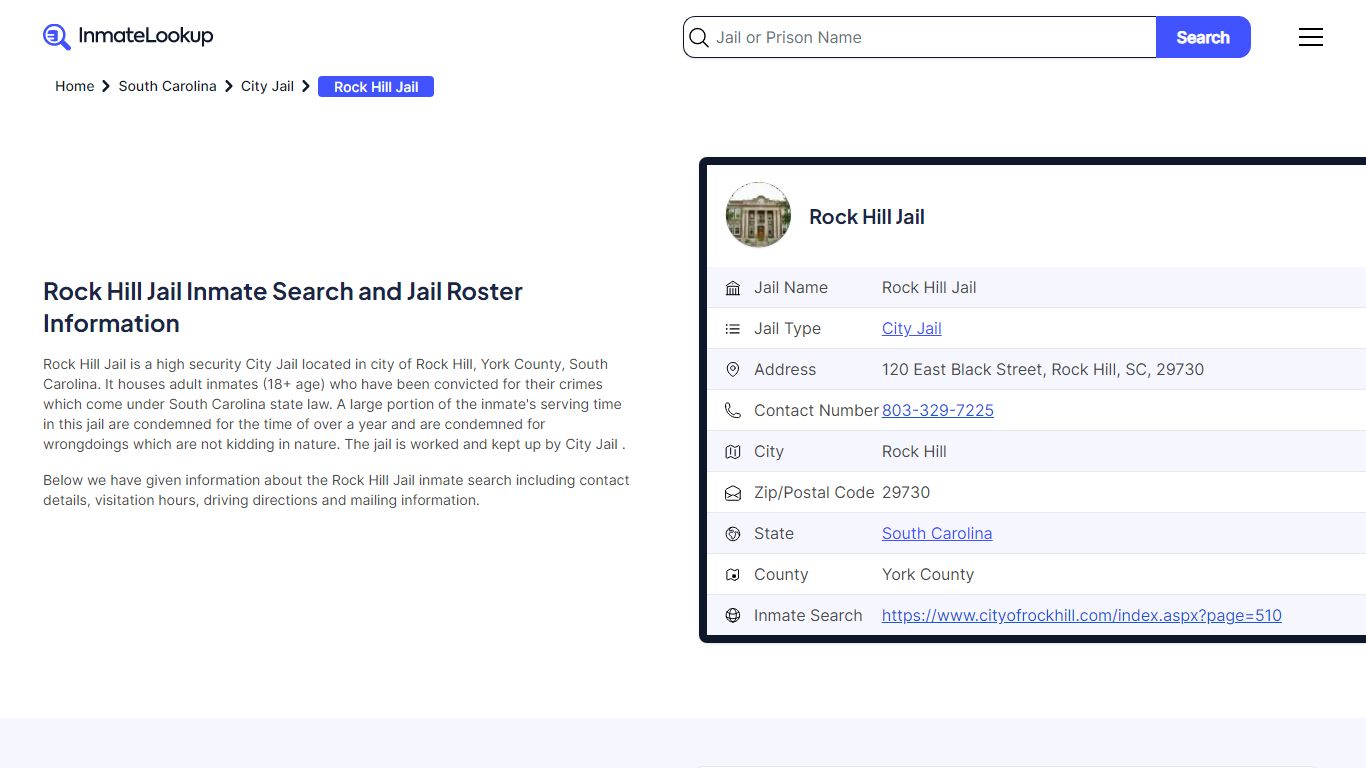Dial the 803-329-7225 phone link
1366x768 pixels.
point(937,410)
